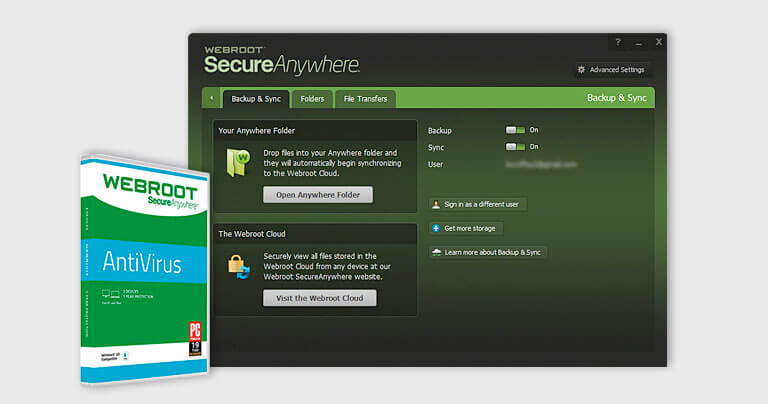Viewport: 768px width, 404px height.
Task: Click 'The Webroot Cloud' heading
Action: (x=252, y=234)
